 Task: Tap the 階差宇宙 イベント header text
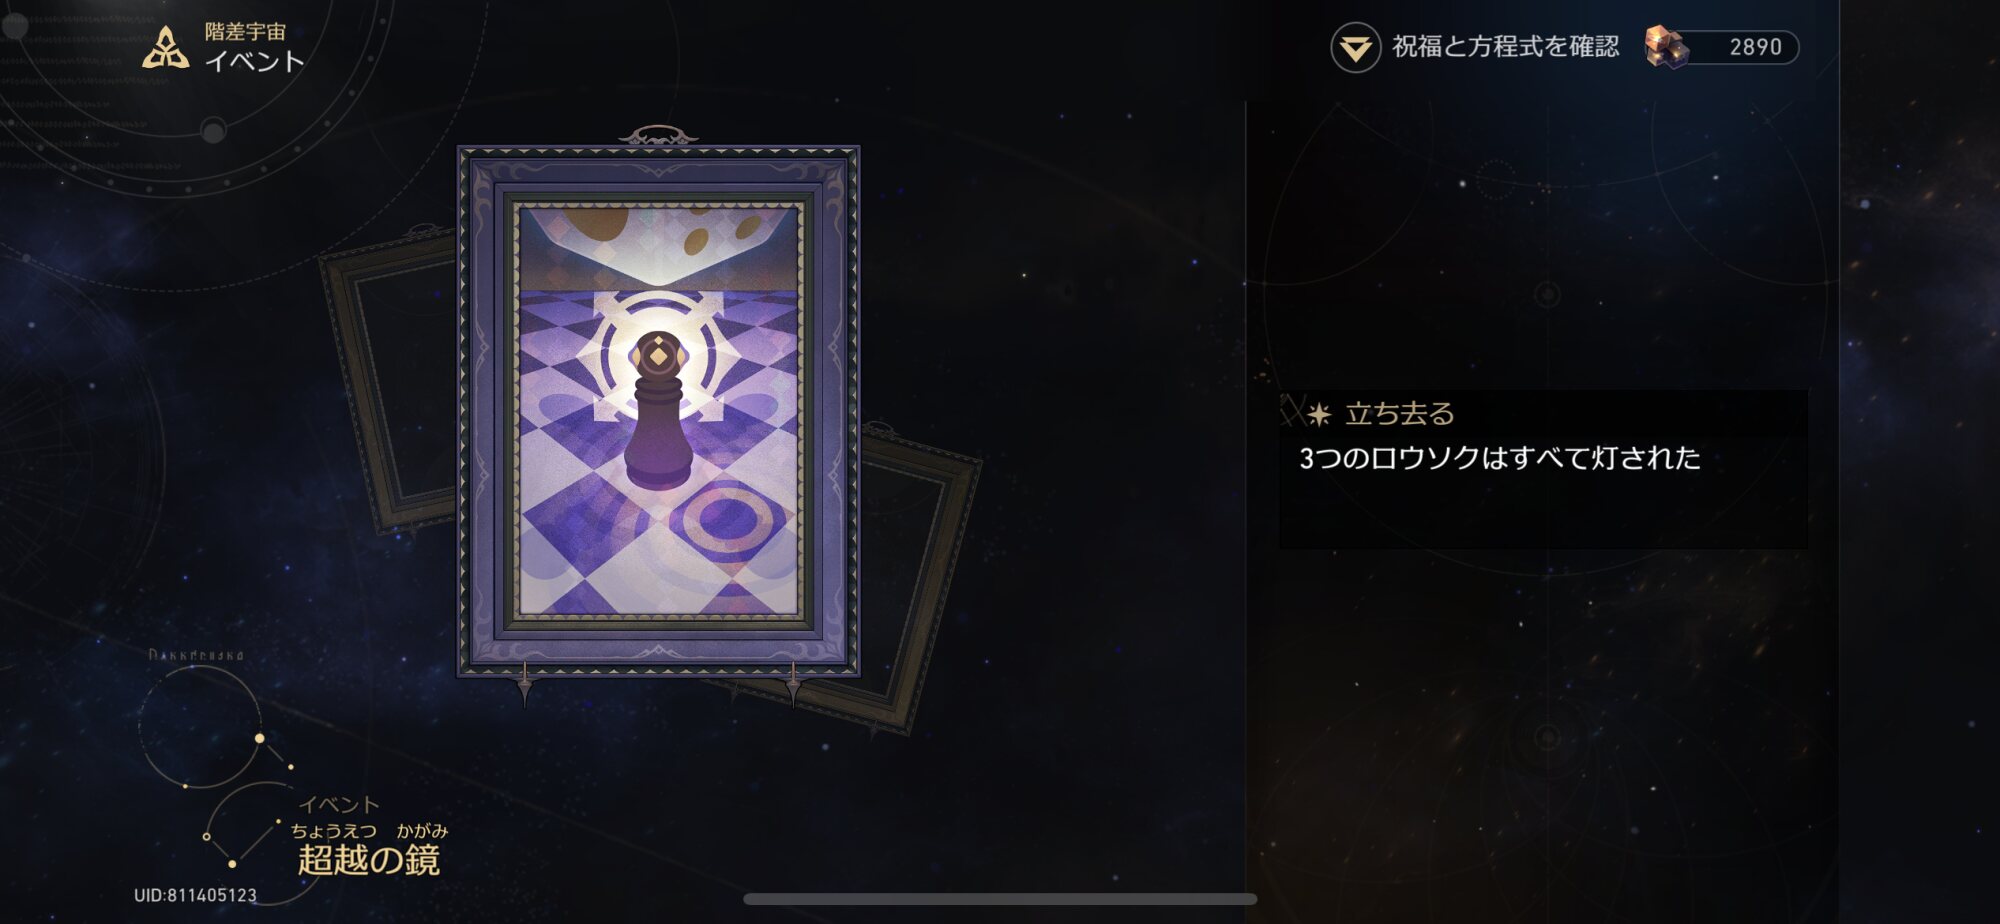click(254, 47)
